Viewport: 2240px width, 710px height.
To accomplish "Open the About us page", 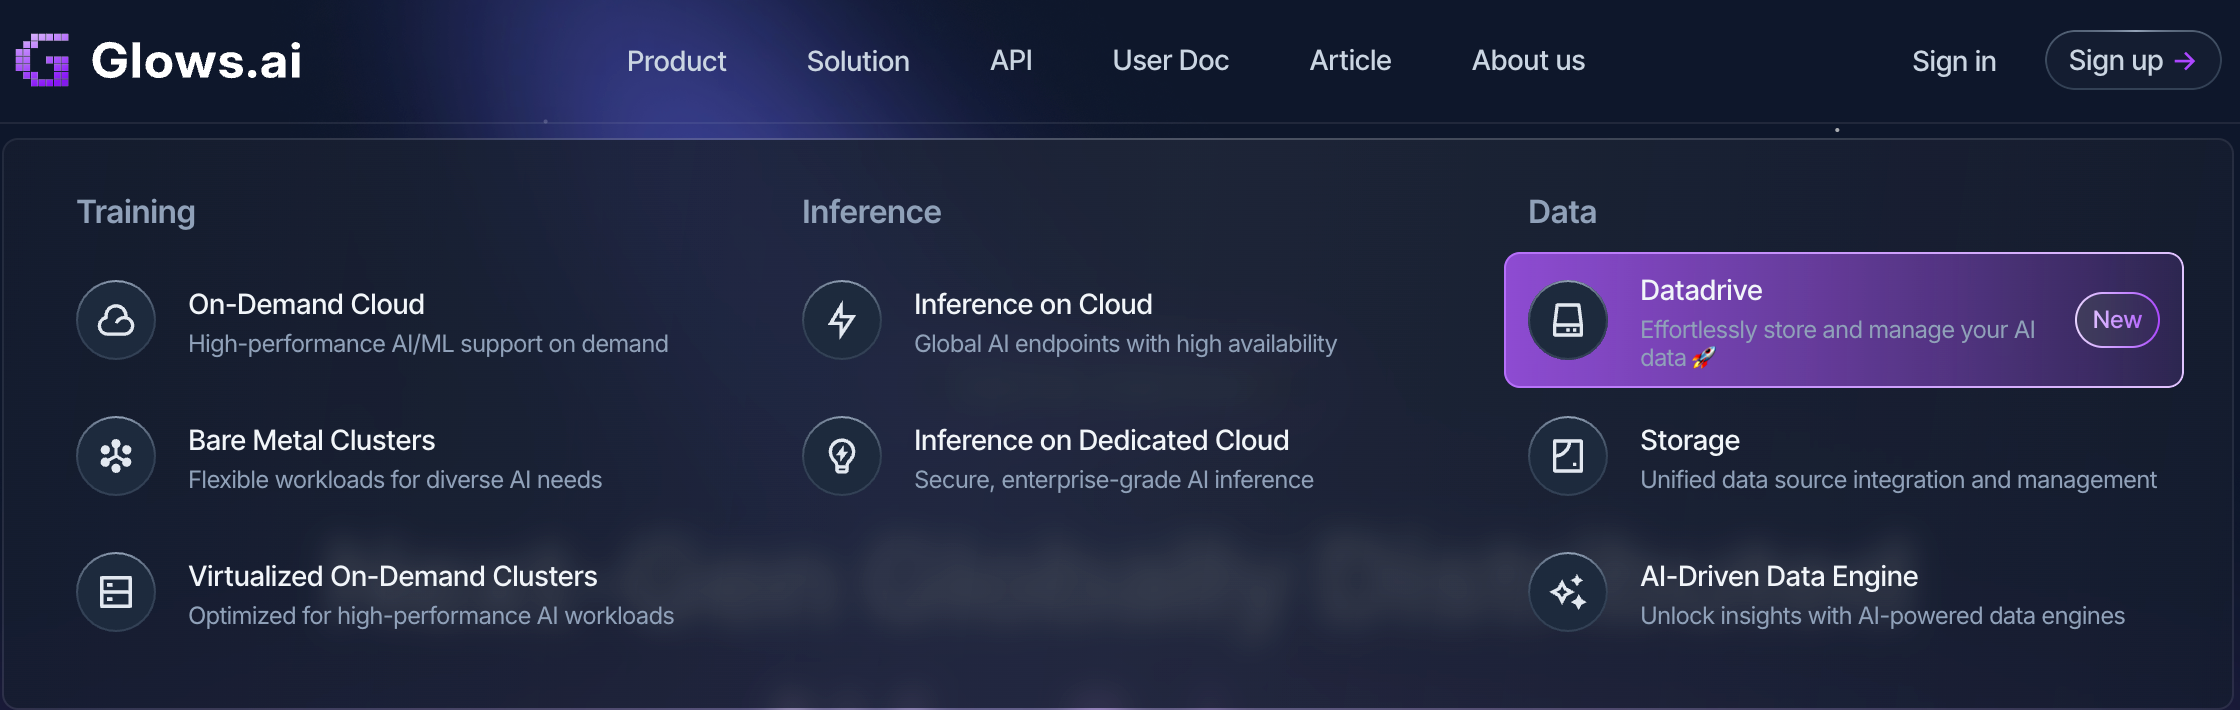I will tap(1528, 61).
